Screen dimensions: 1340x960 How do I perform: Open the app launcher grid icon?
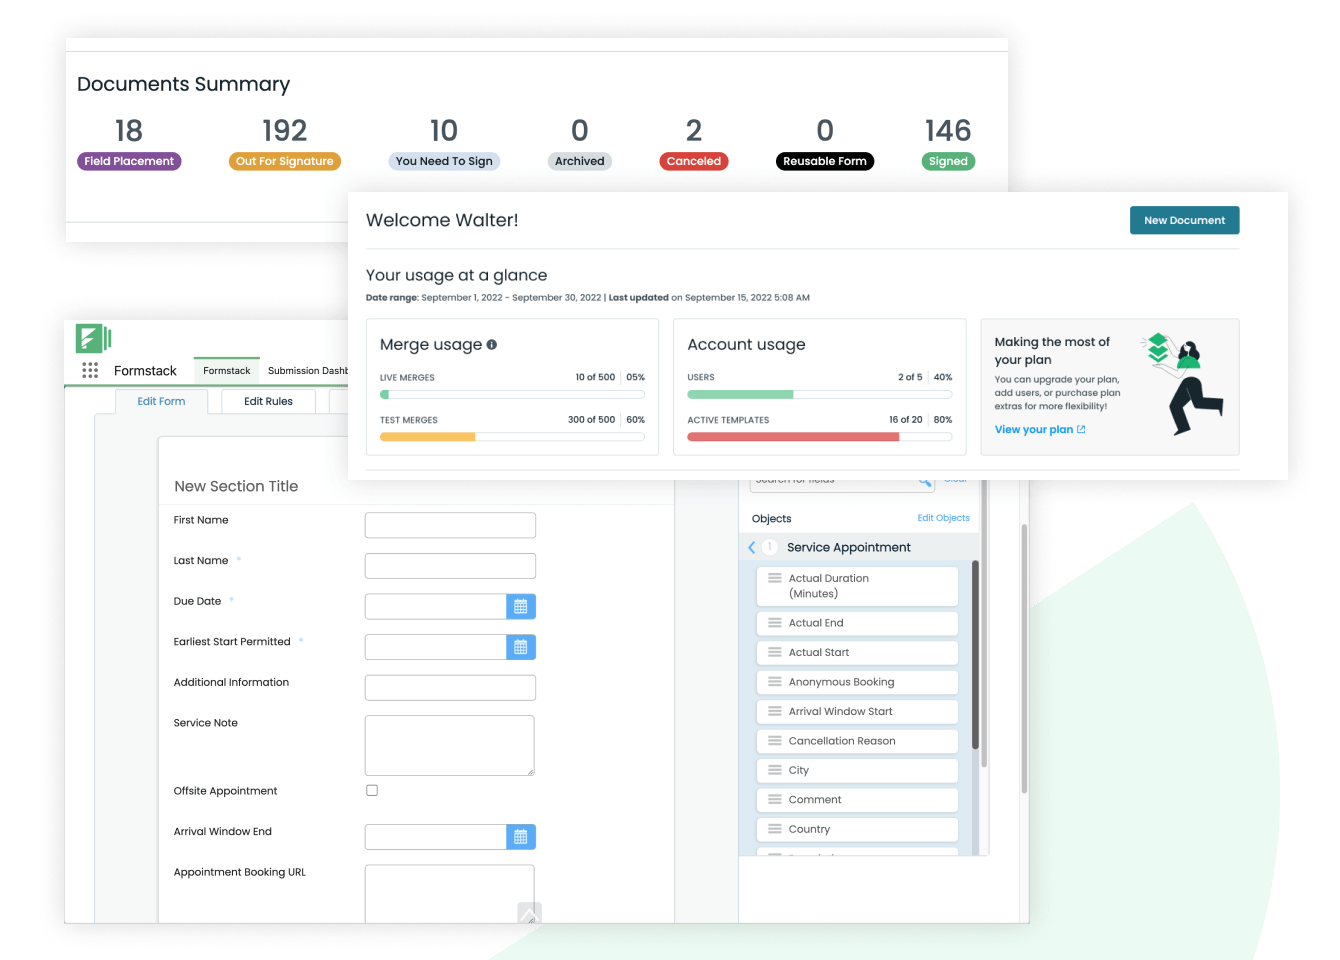[90, 370]
